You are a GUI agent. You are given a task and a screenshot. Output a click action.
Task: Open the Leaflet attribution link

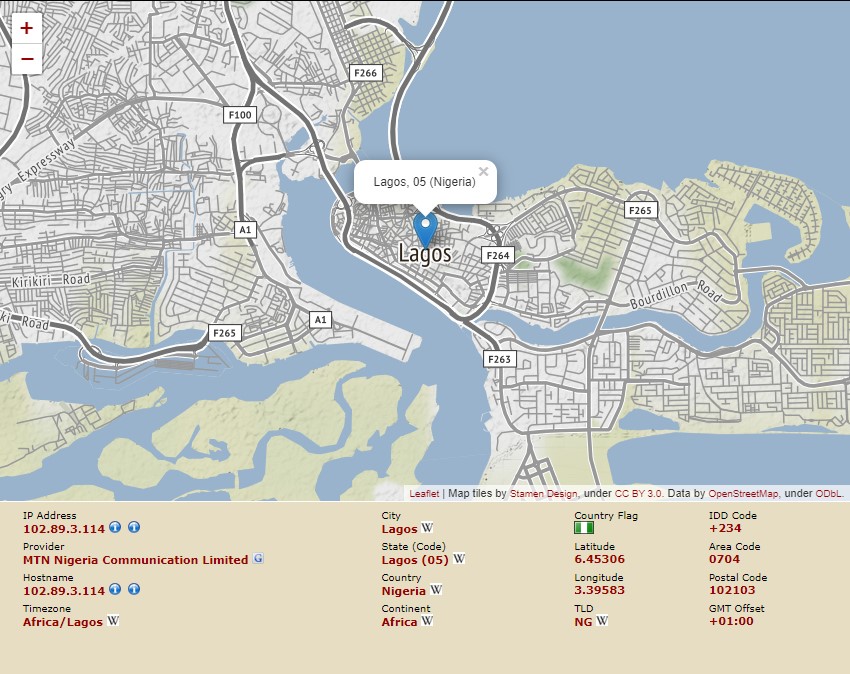tap(424, 494)
